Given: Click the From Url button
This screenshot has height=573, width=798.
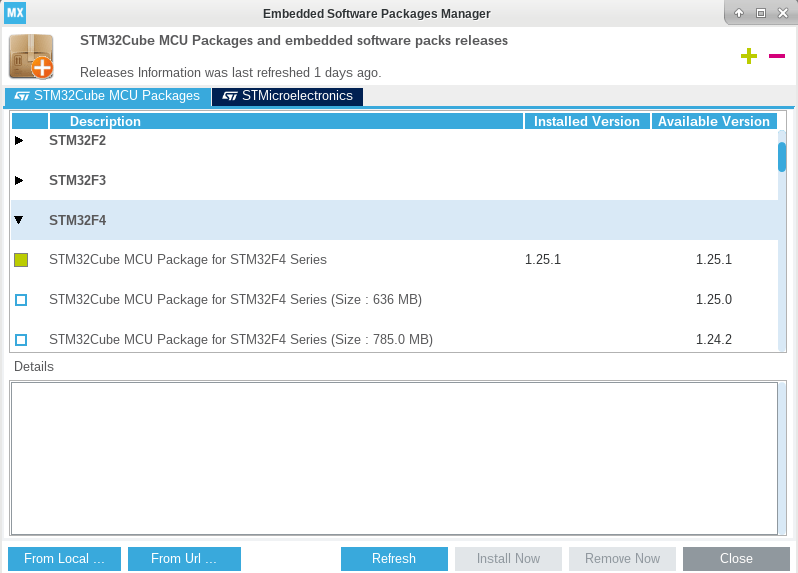Looking at the screenshot, I should (x=184, y=559).
